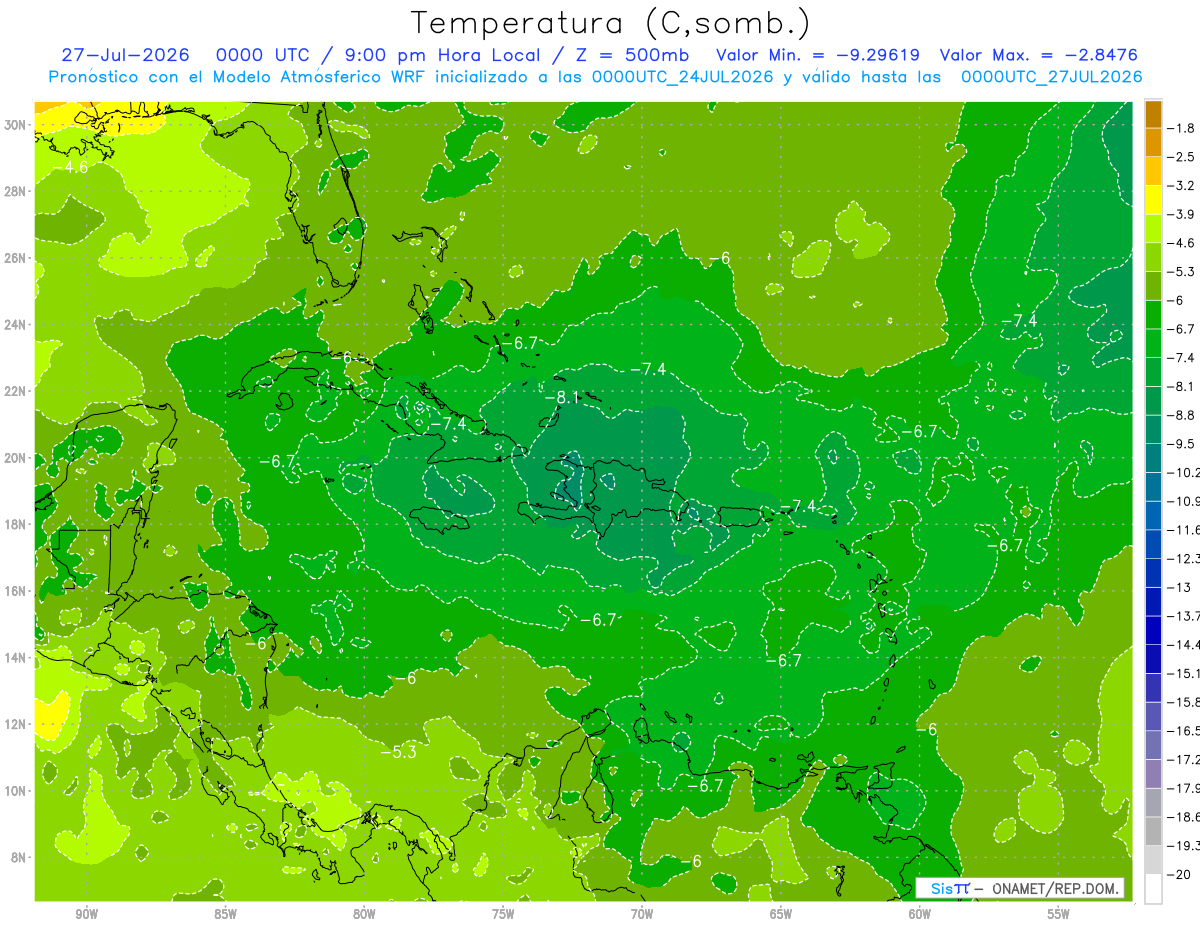Click the -16.5 colorbar tick label
The height and width of the screenshot is (927, 1200).
[x=1183, y=731]
